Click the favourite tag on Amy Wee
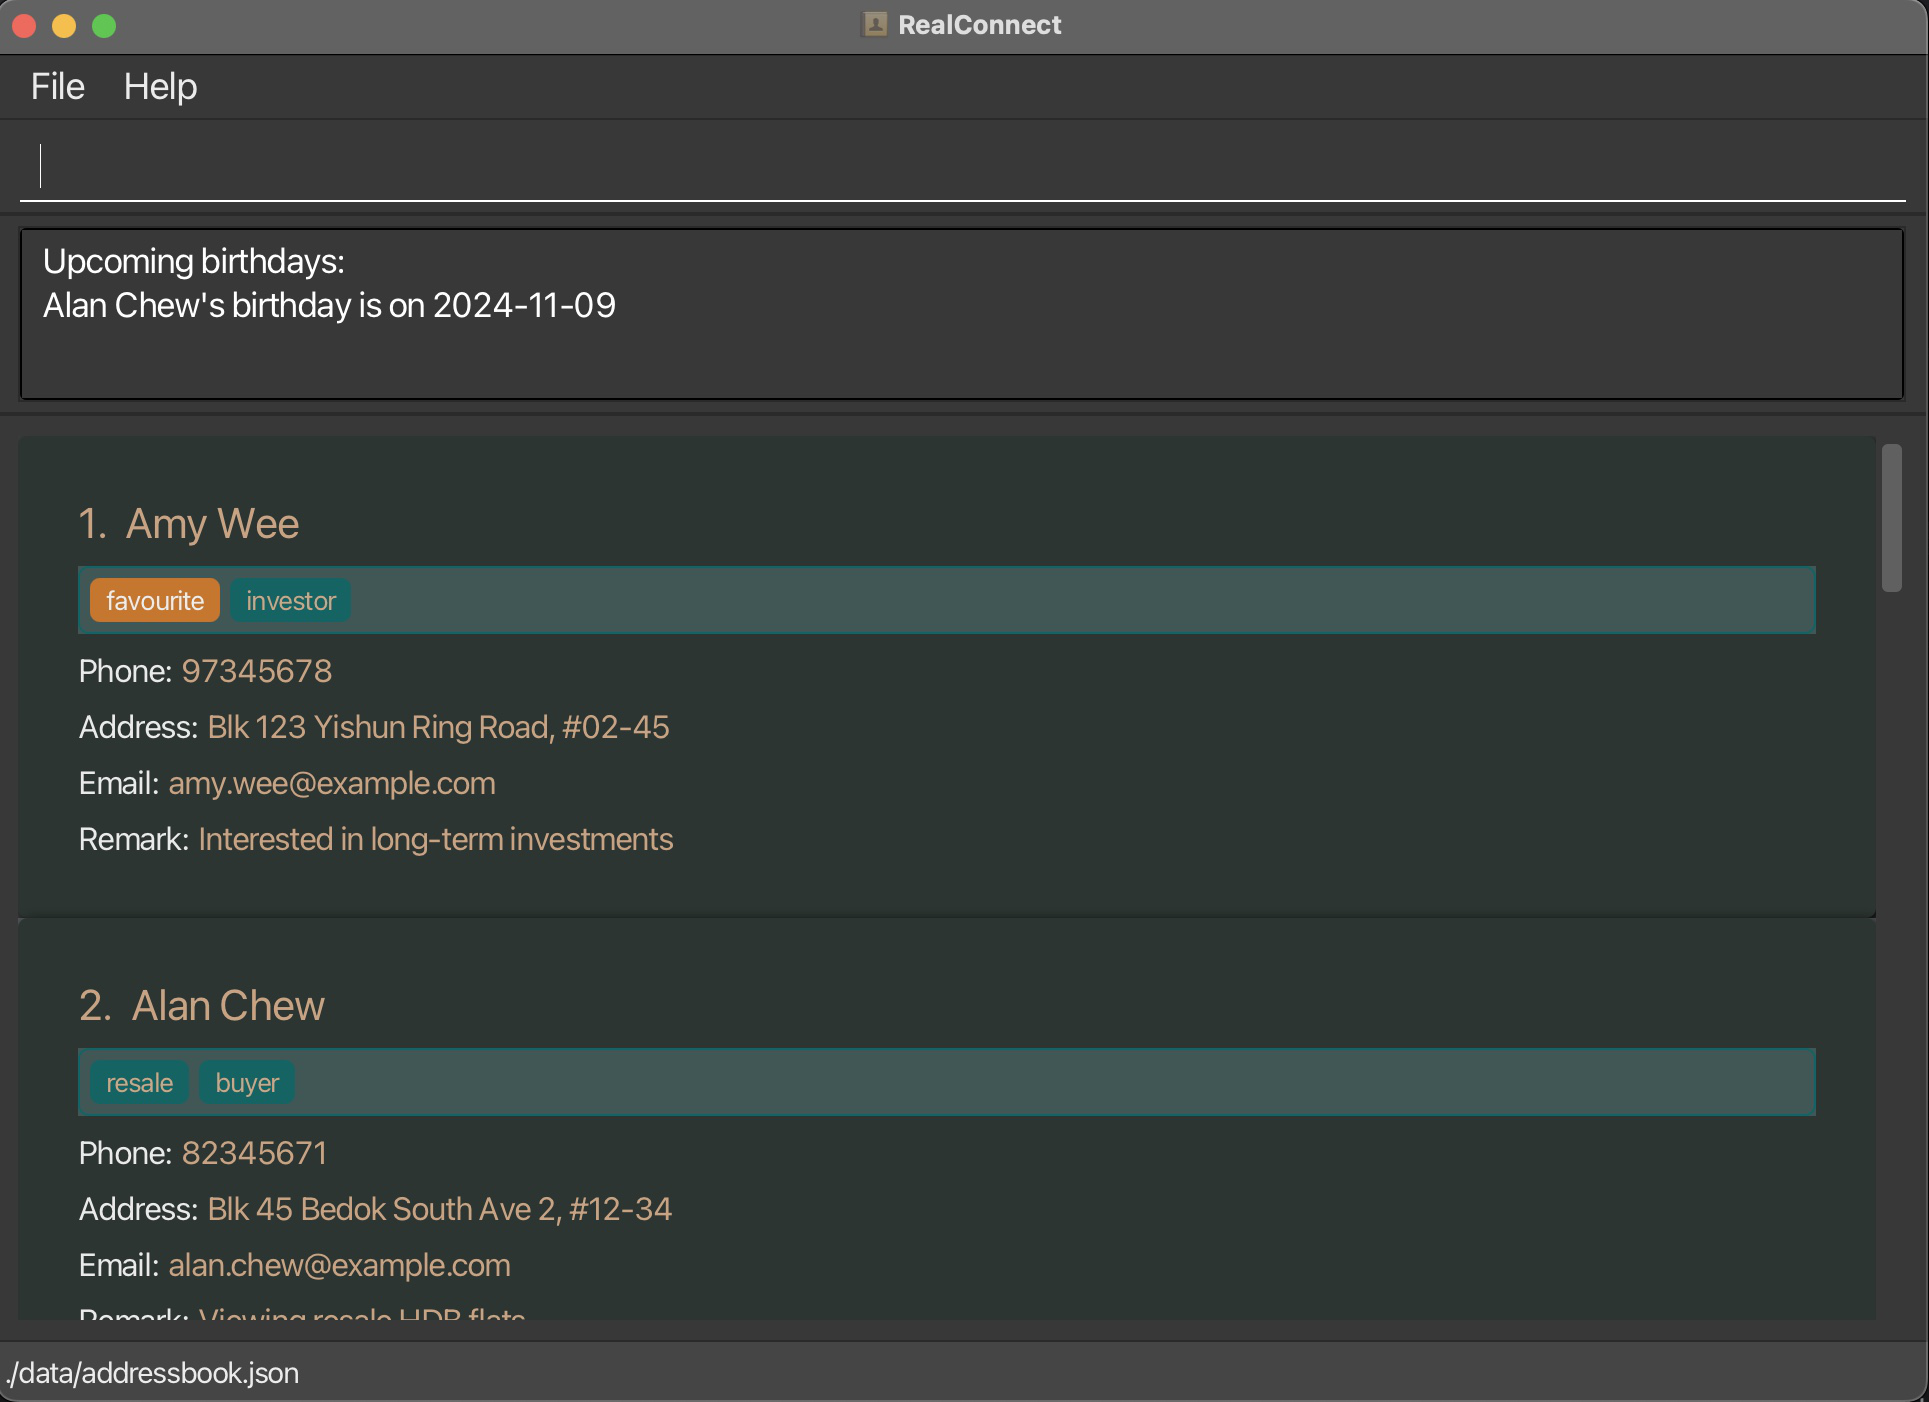 [x=155, y=601]
